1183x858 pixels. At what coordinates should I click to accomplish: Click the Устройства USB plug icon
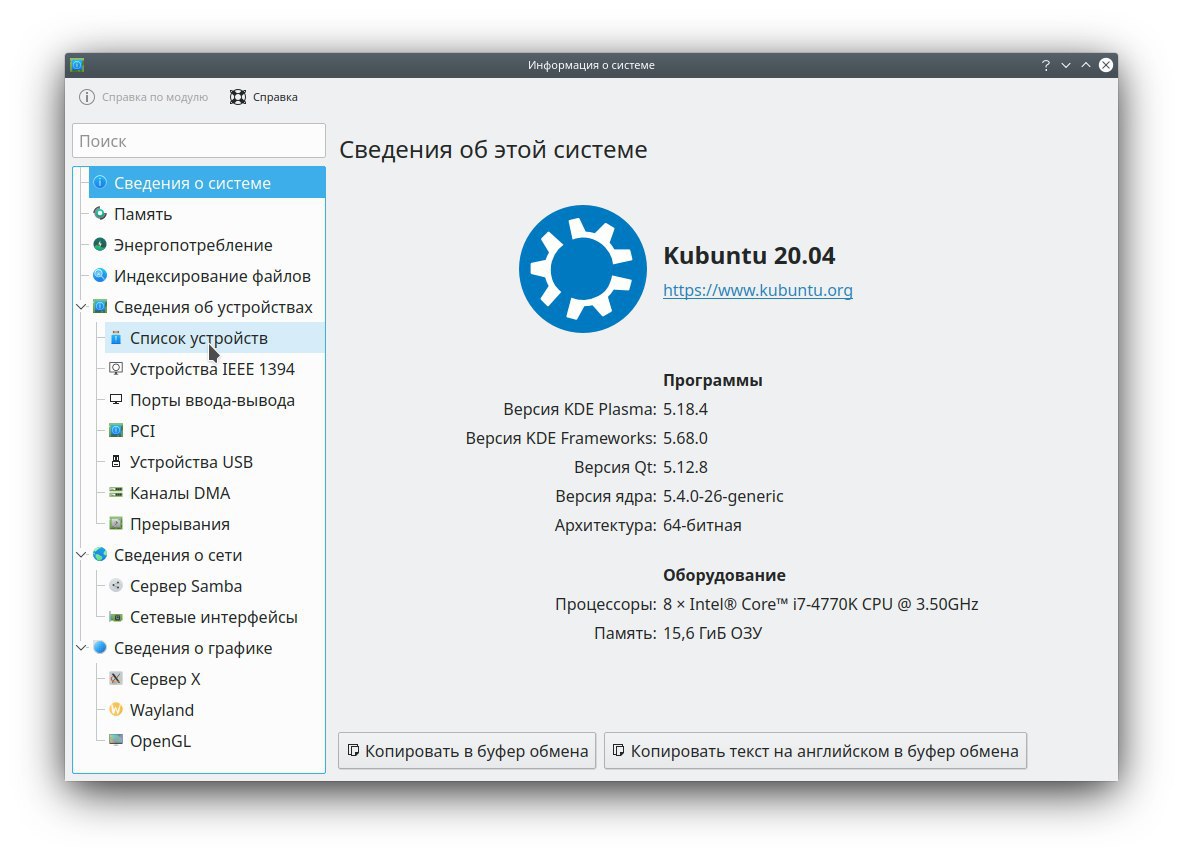pyautogui.click(x=115, y=462)
